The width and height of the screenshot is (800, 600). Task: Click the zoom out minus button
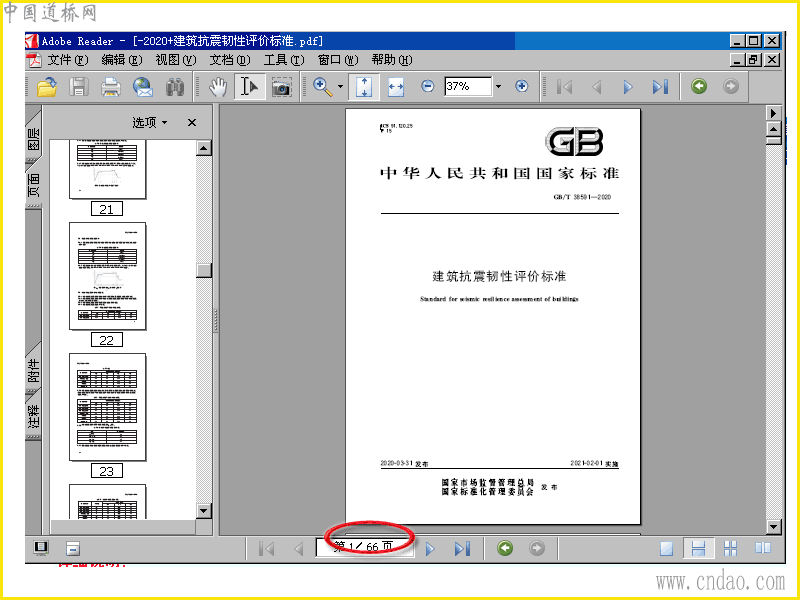428,86
